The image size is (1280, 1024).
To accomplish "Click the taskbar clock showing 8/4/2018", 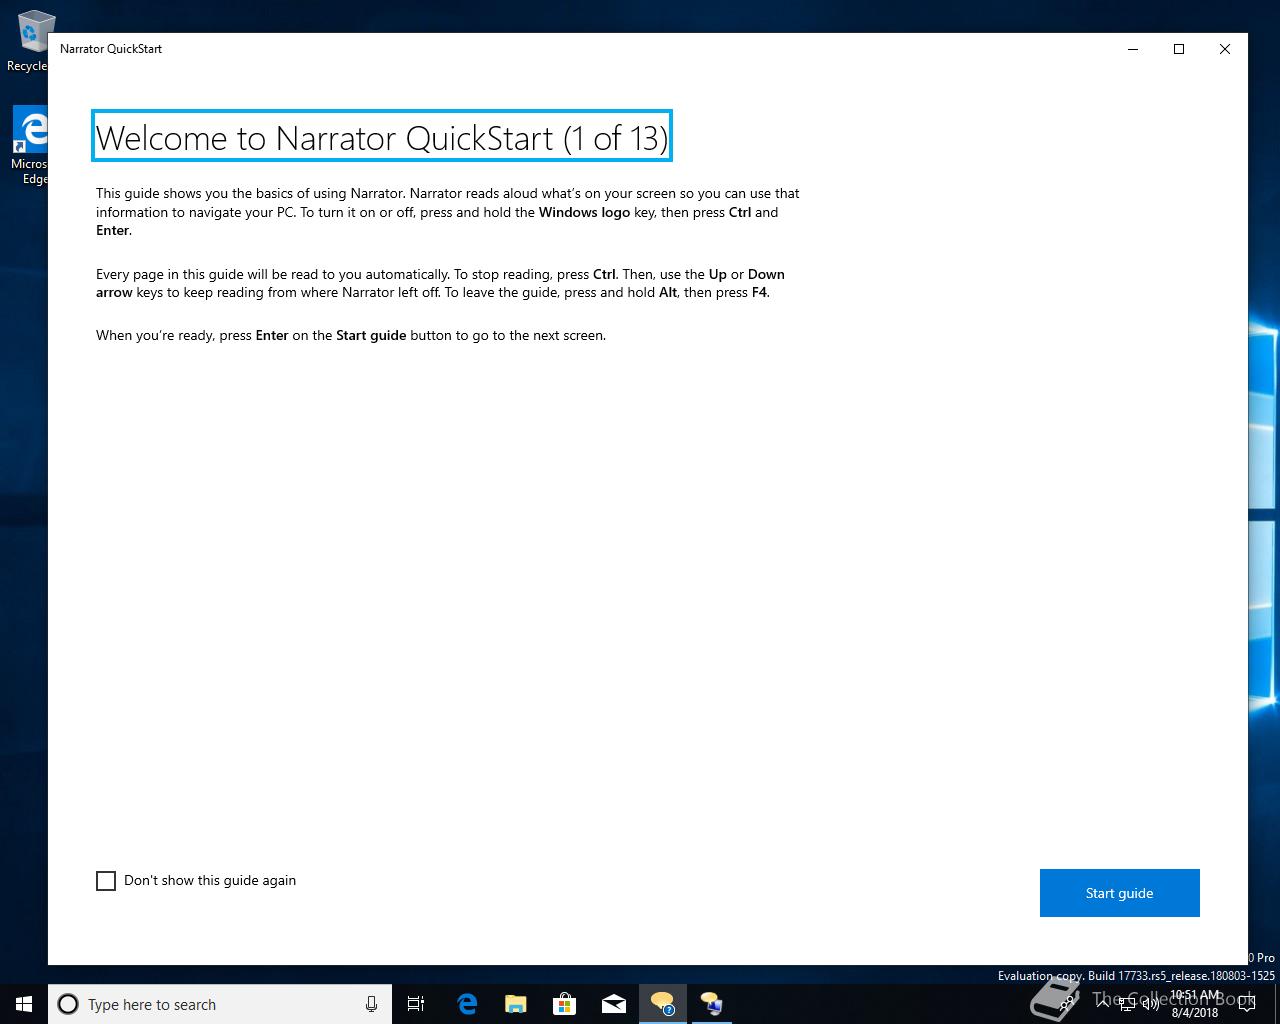I will pos(1195,1004).
